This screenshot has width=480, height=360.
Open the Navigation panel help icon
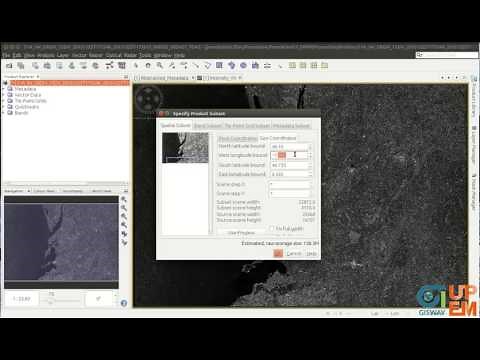[x=124, y=303]
